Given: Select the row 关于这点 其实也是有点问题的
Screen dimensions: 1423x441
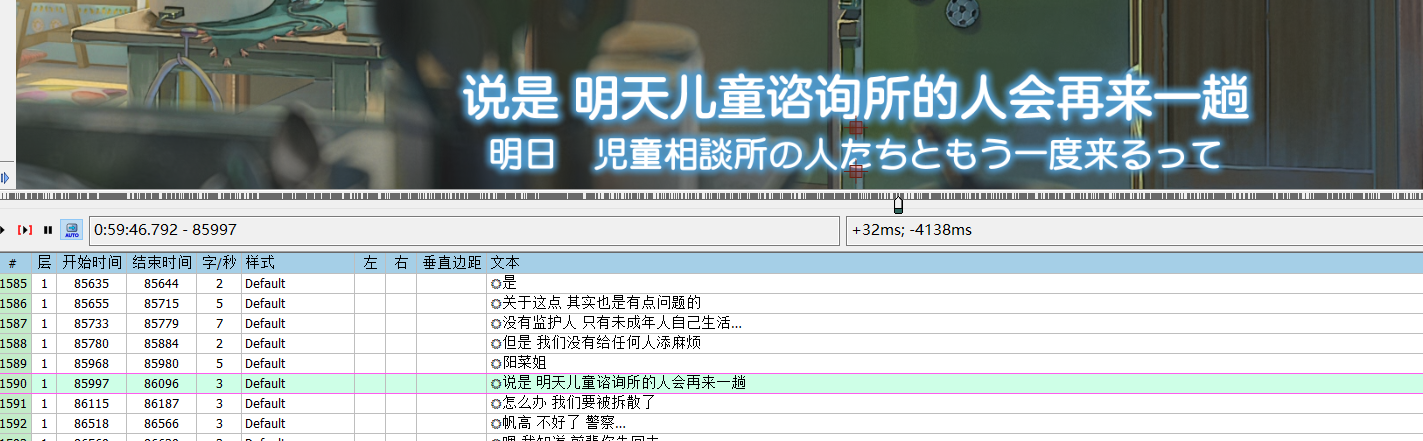Looking at the screenshot, I should [711, 303].
